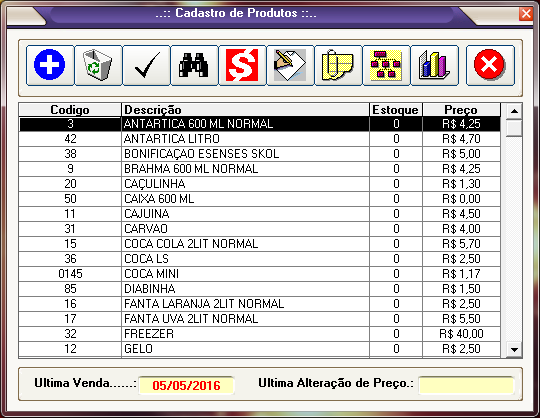Click the vertical scrollbar thumb

pyautogui.click(x=515, y=128)
